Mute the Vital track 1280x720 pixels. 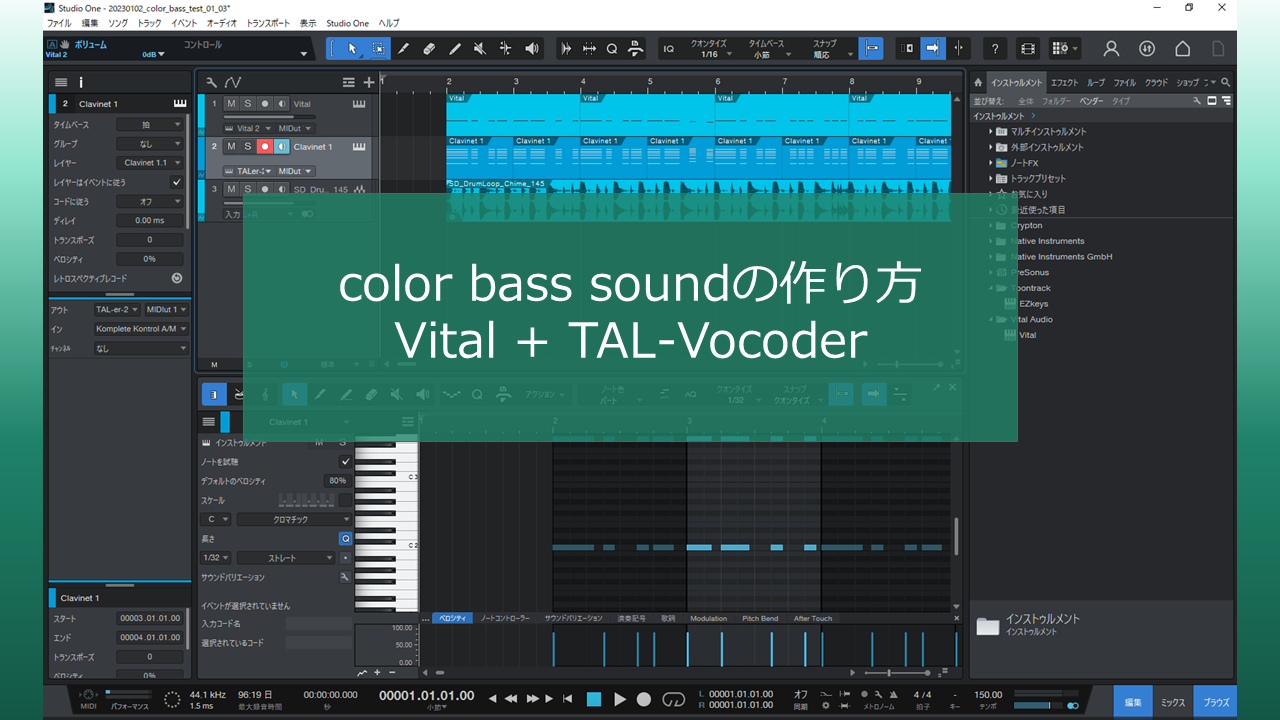(x=231, y=104)
